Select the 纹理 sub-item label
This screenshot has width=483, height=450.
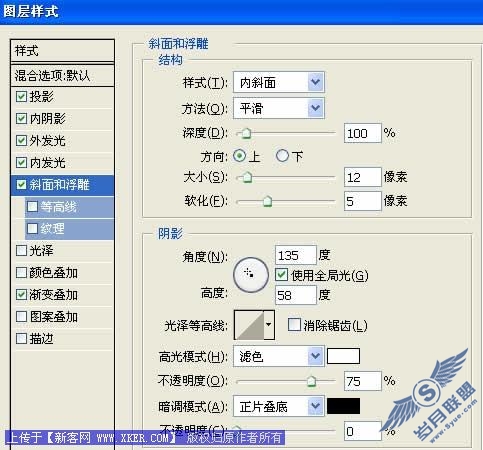click(x=53, y=229)
